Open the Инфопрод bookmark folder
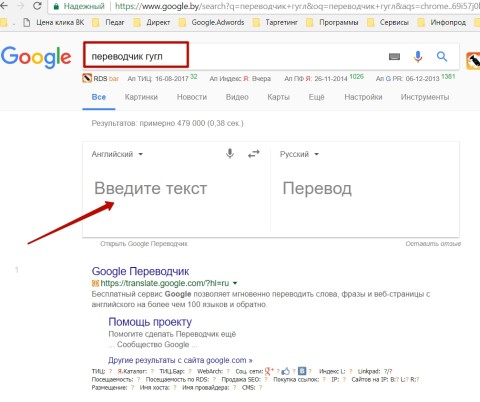Image resolution: width=480 pixels, height=402 pixels. click(x=442, y=22)
